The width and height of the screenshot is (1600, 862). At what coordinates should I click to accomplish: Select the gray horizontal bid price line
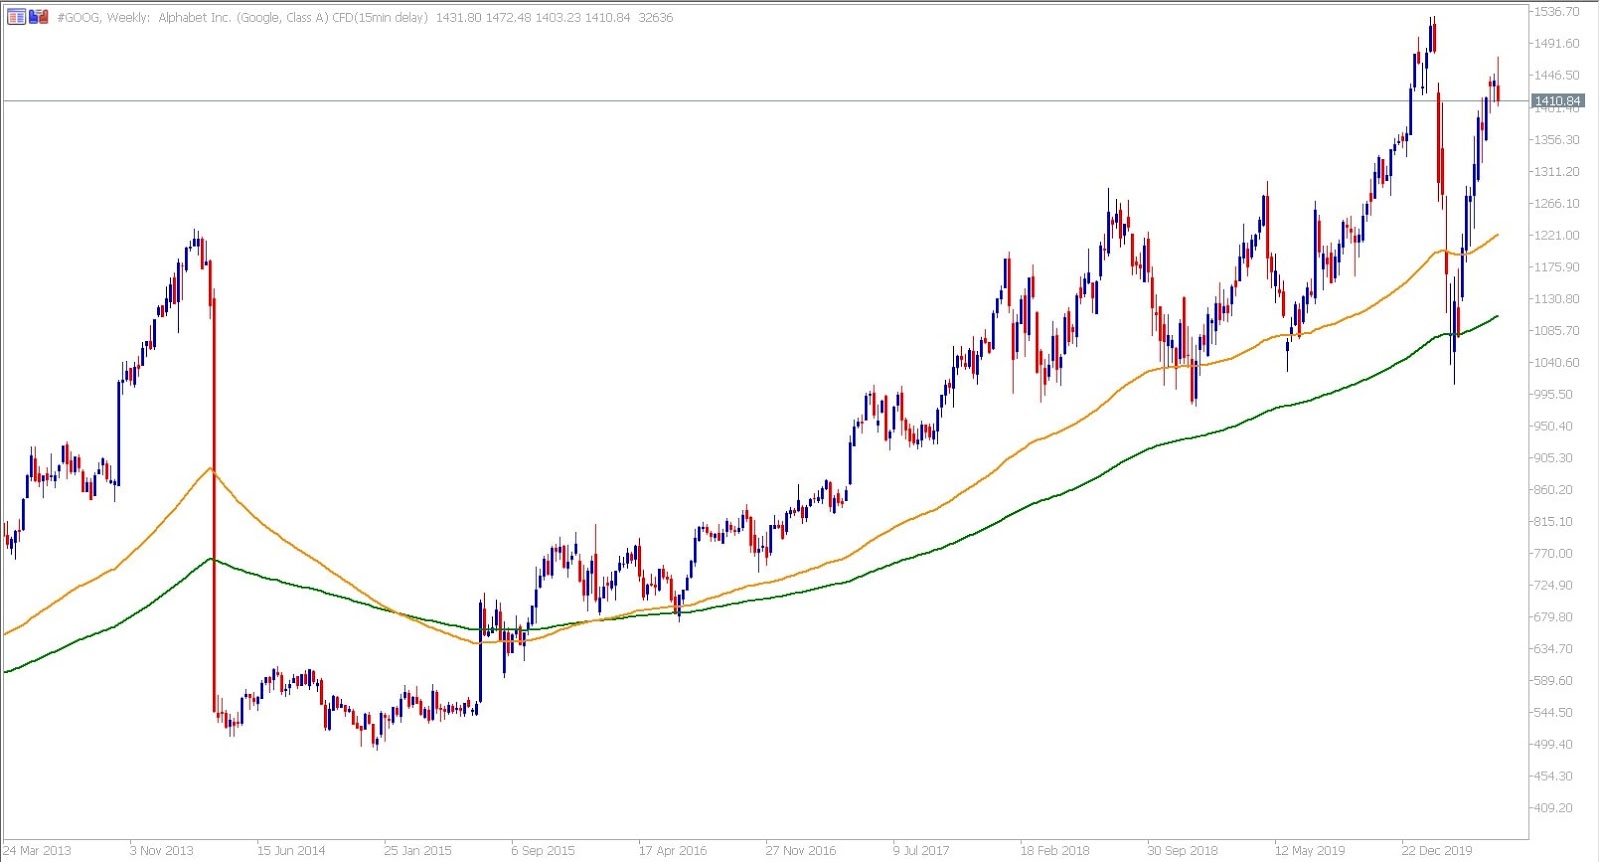tap(766, 101)
